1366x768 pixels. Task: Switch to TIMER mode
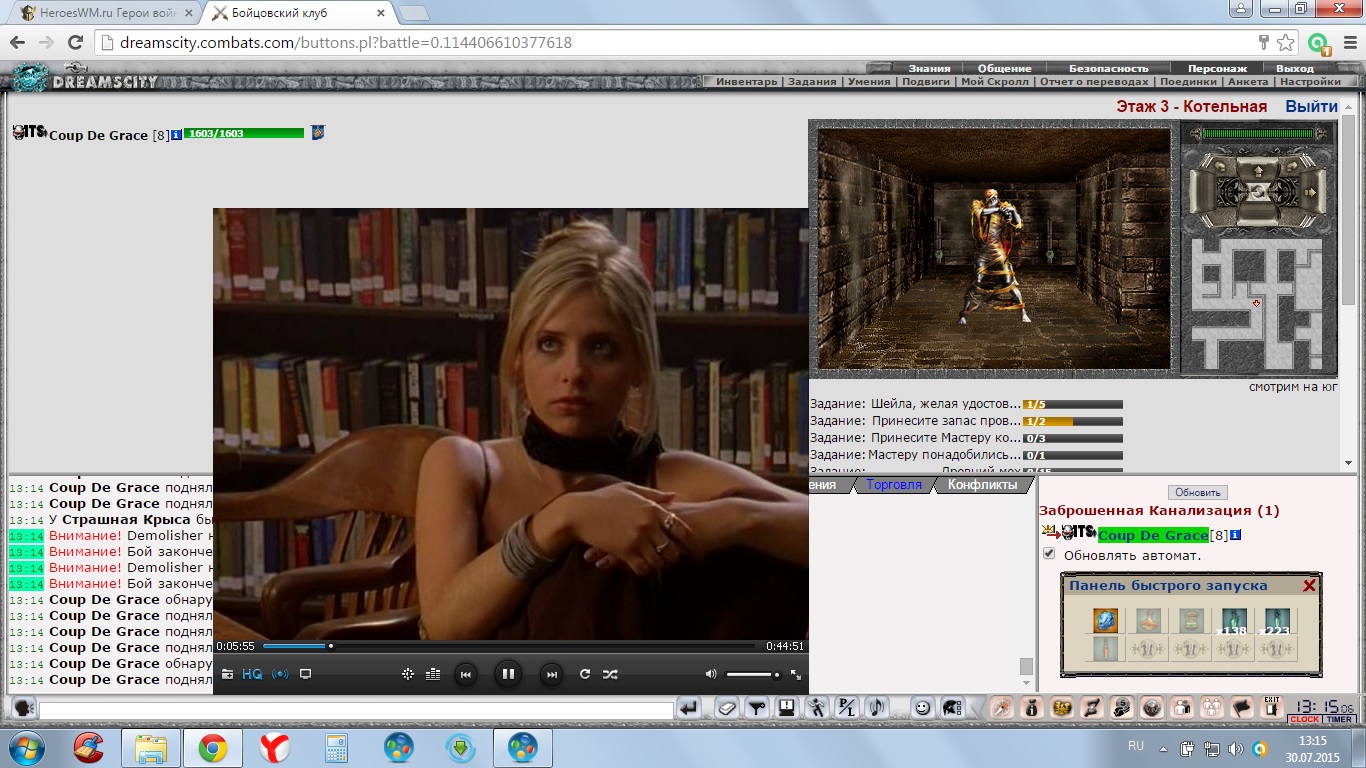[x=1339, y=719]
